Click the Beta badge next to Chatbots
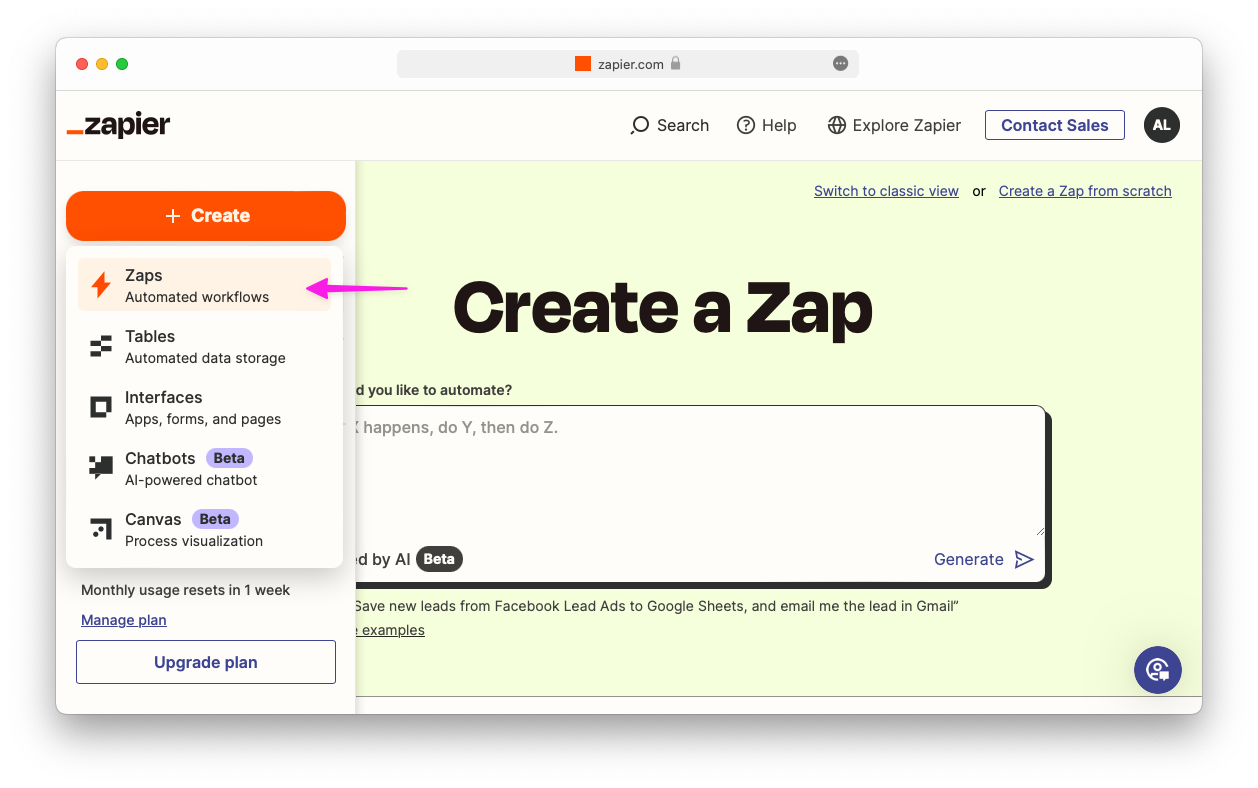Viewport: 1258px width, 788px height. 229,458
